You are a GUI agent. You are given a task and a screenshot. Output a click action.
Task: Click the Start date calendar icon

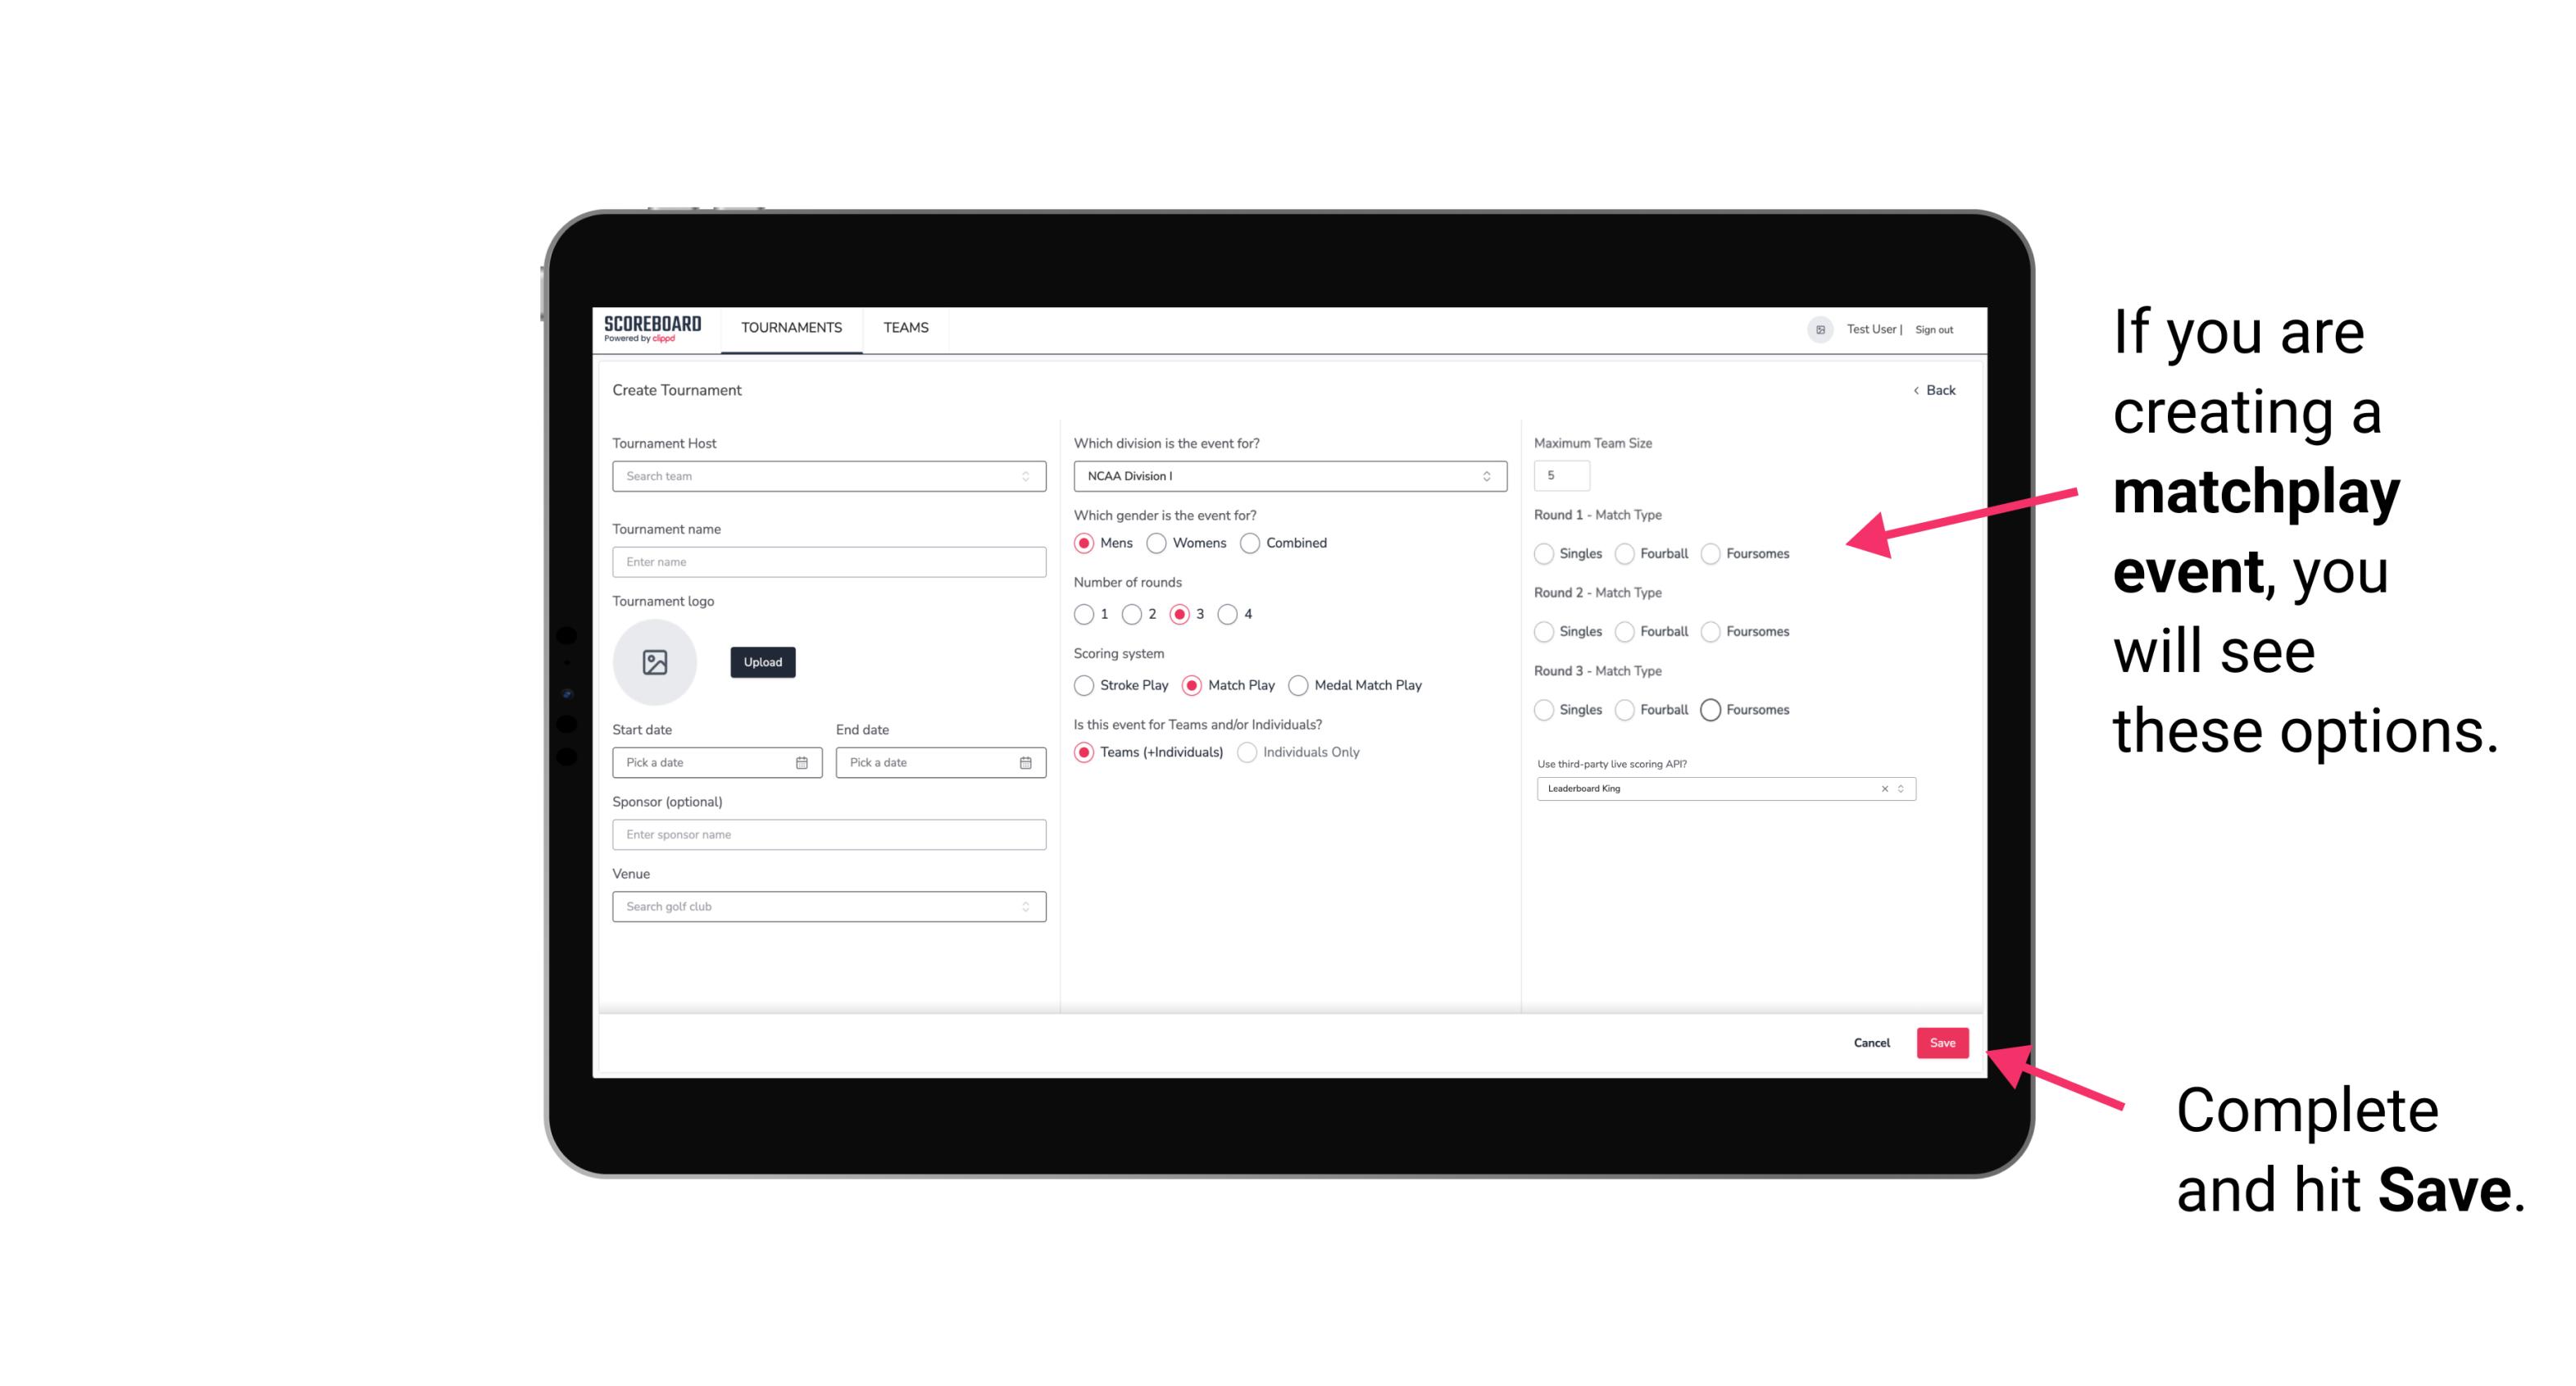click(800, 761)
